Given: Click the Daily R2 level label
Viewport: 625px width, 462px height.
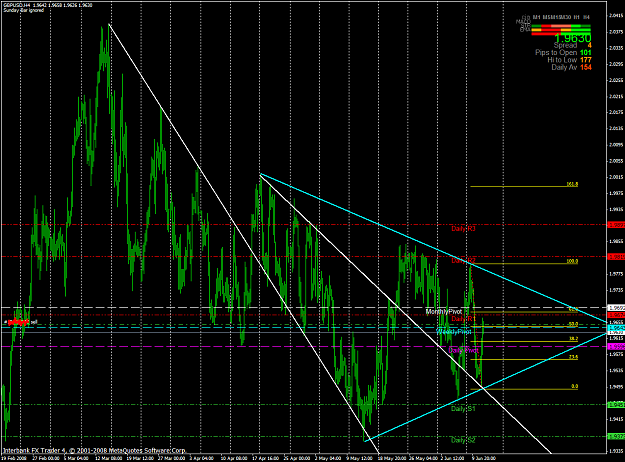Looking at the screenshot, I should [x=463, y=261].
